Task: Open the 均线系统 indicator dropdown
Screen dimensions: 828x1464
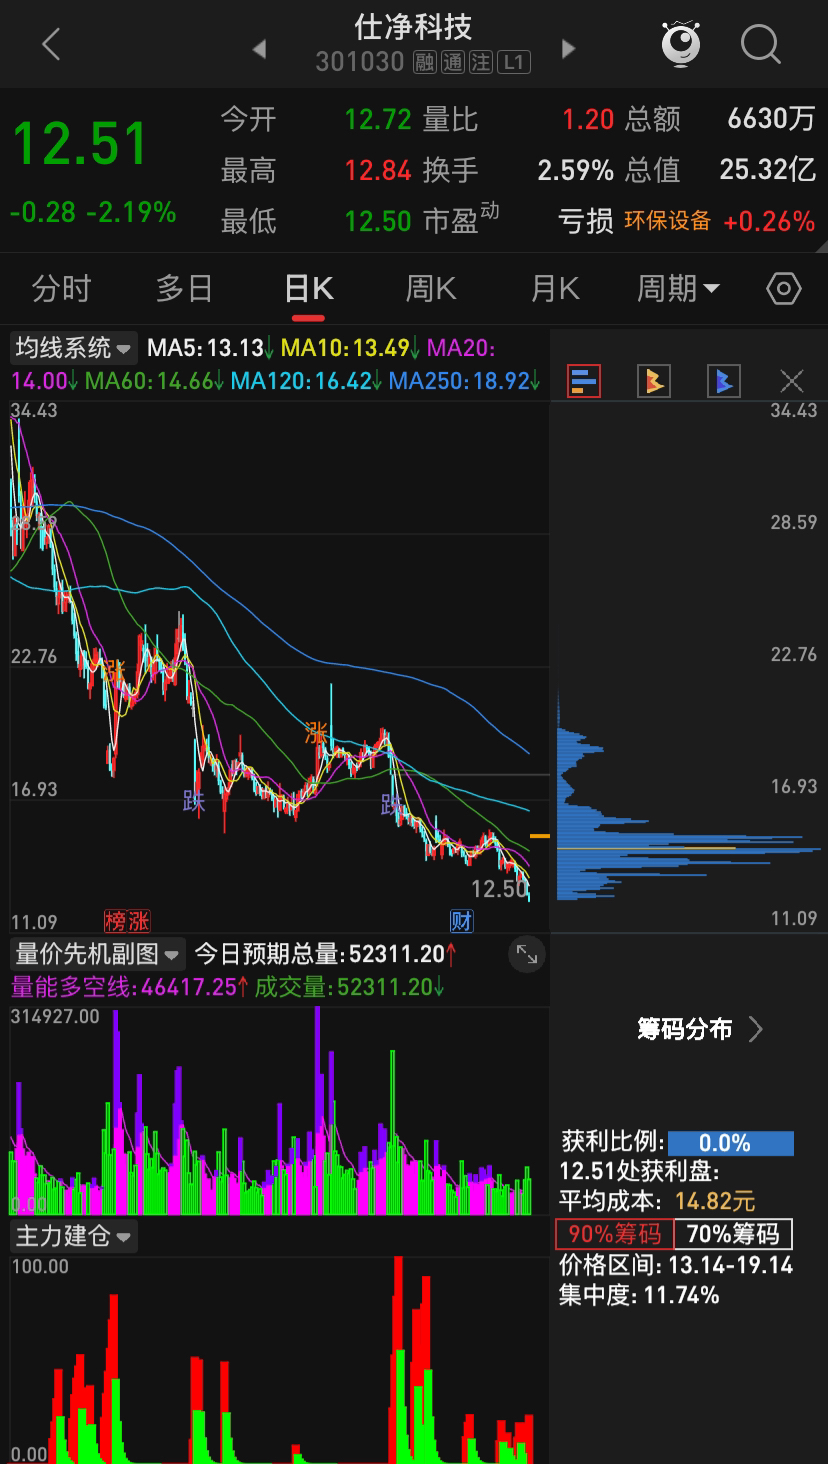Action: (x=73, y=348)
